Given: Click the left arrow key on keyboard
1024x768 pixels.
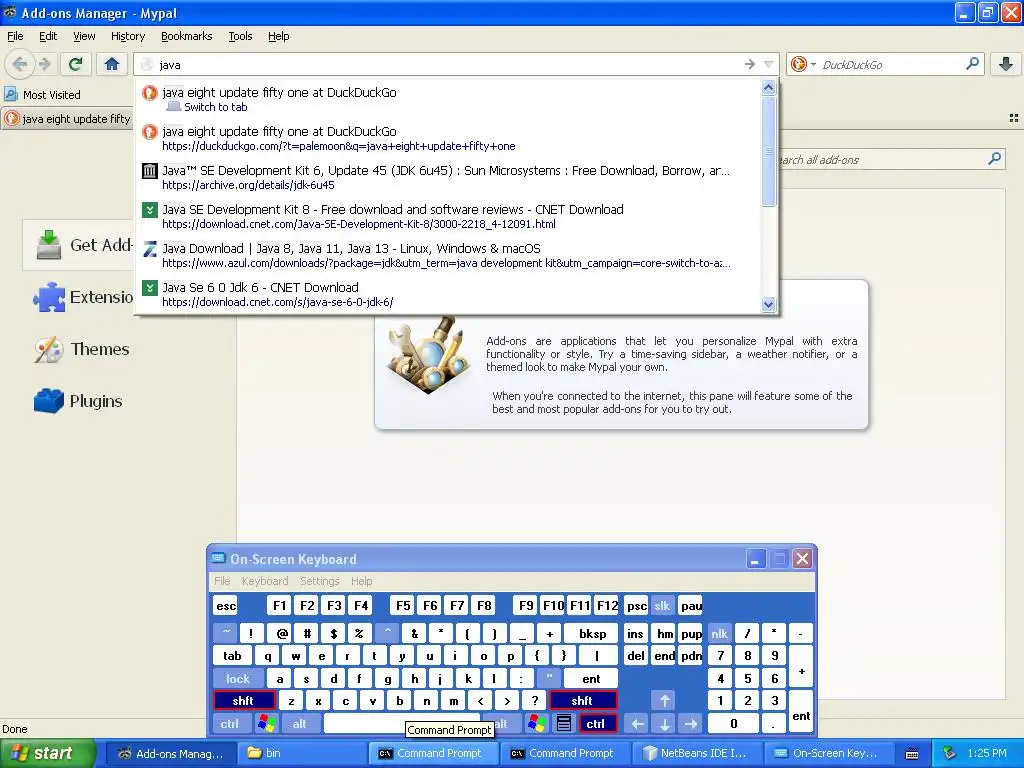Looking at the screenshot, I should (x=638, y=724).
